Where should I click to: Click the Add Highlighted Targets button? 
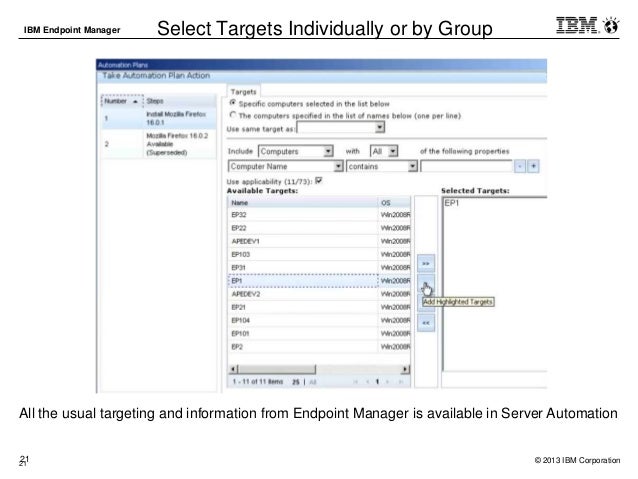[x=426, y=286]
